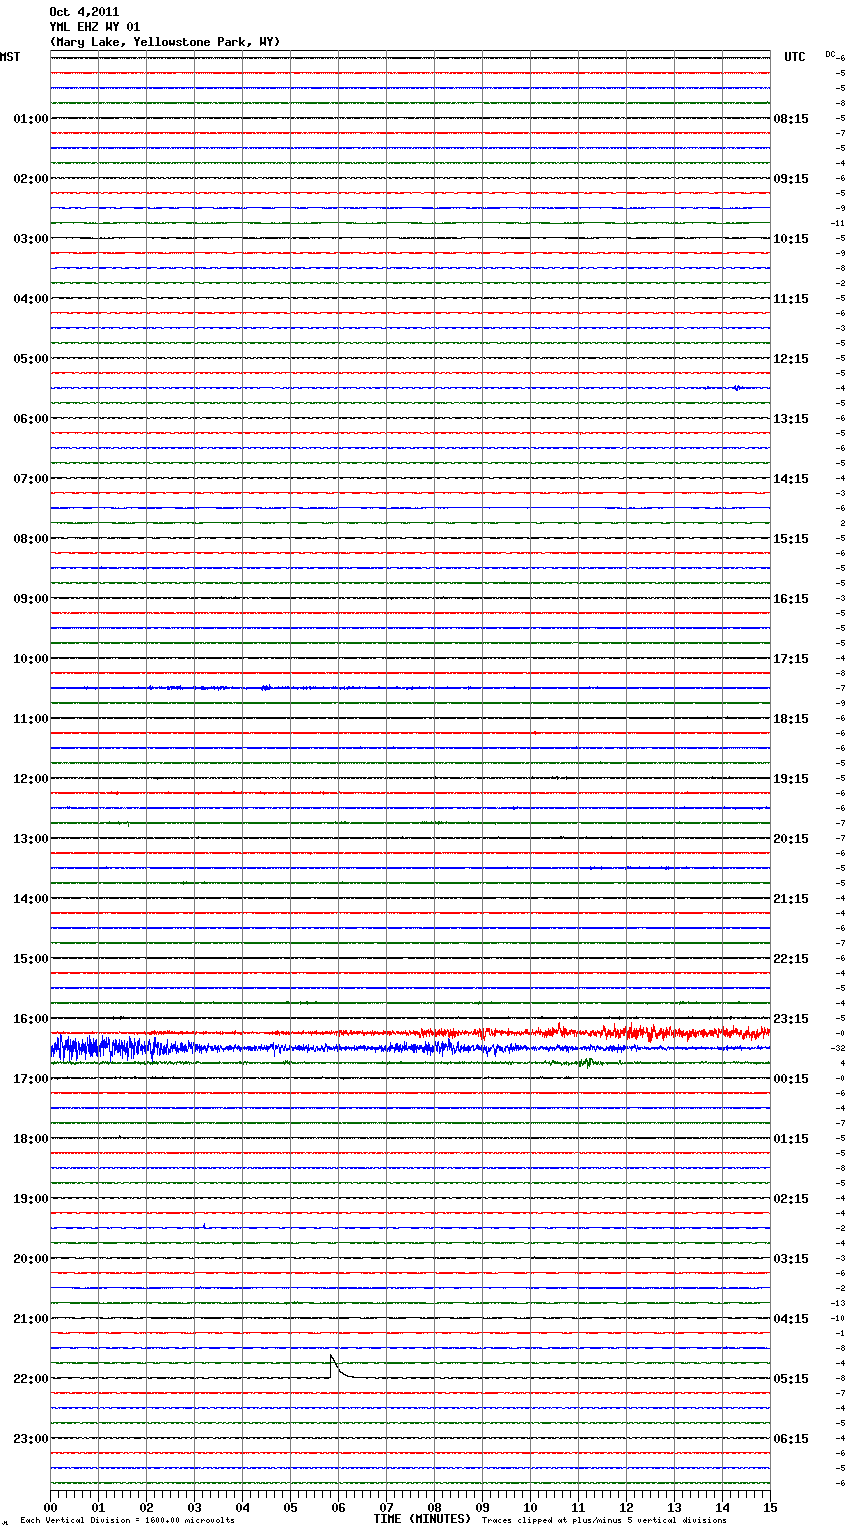Click the minute axis tick "08"
Screen dimensions: 850x1534
click(434, 1507)
